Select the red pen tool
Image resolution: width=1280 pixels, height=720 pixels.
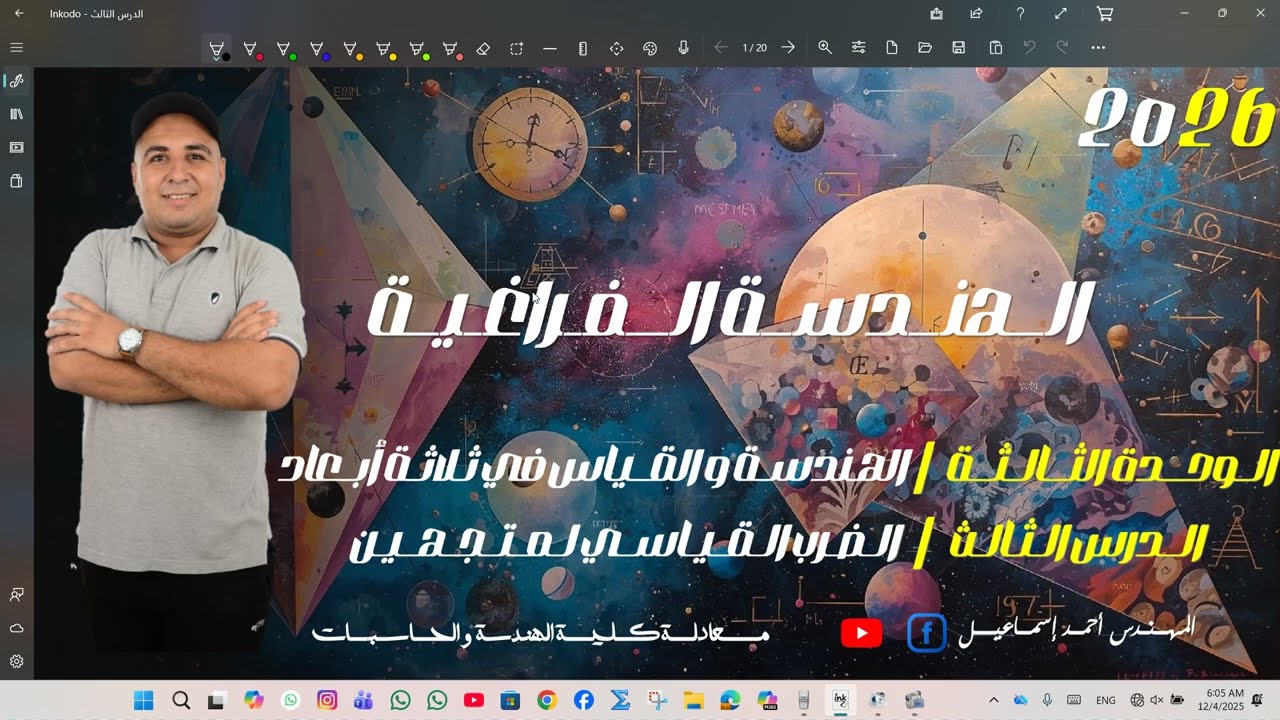(250, 48)
